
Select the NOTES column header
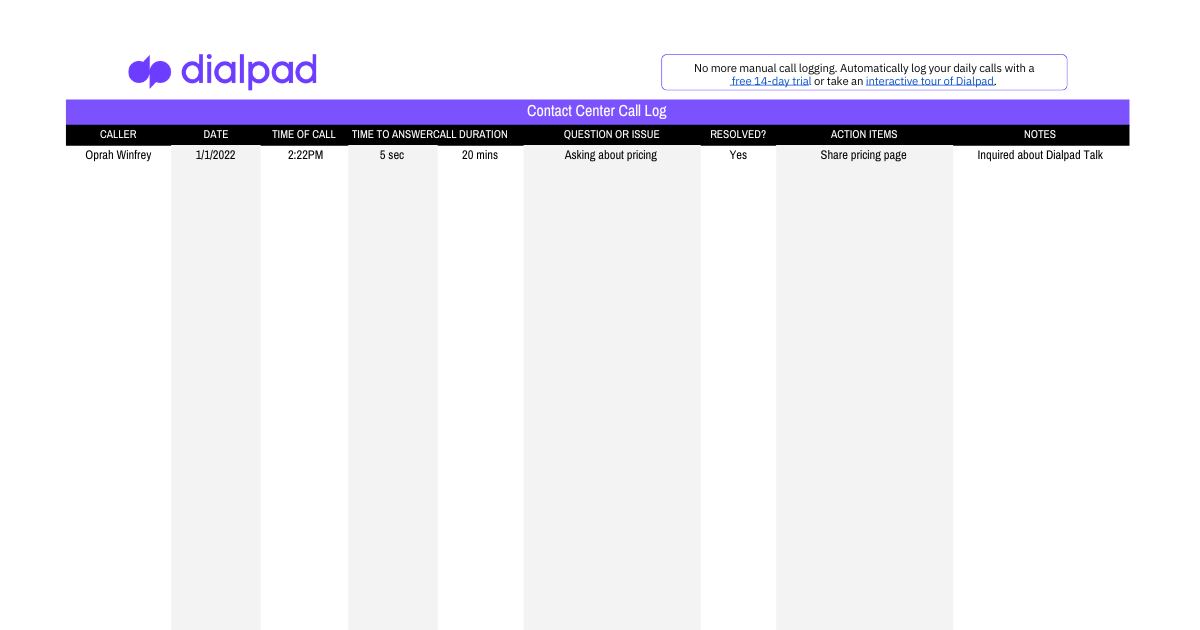pos(1039,134)
